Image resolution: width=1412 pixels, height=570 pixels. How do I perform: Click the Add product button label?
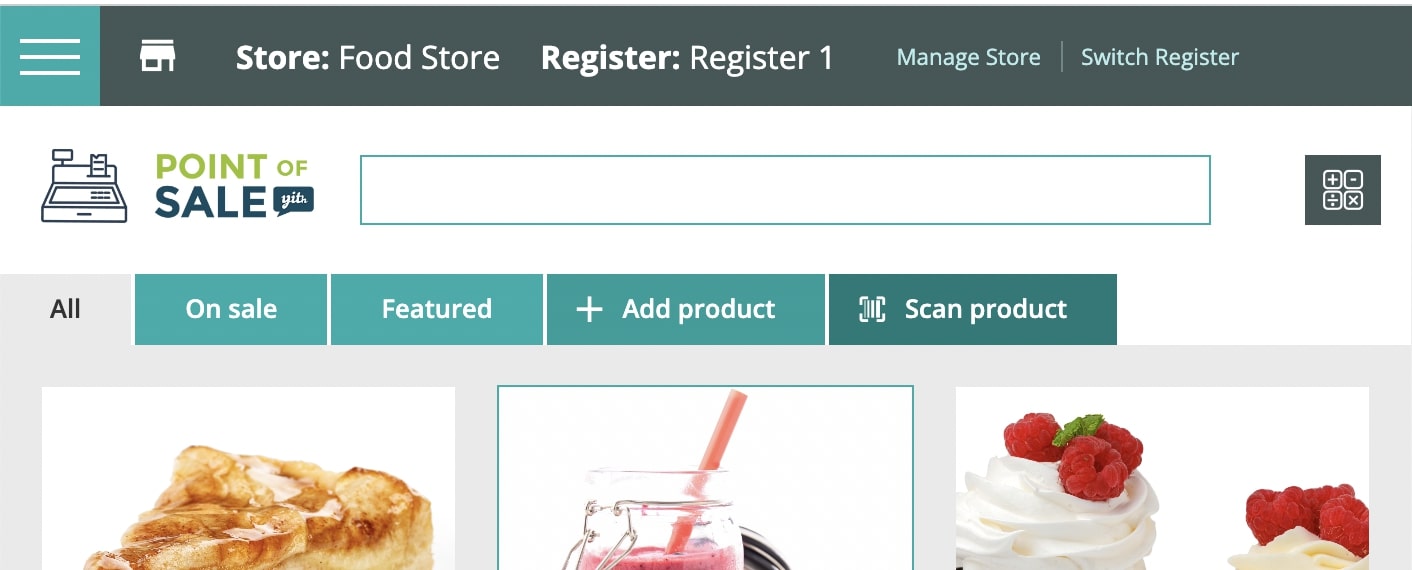[698, 309]
